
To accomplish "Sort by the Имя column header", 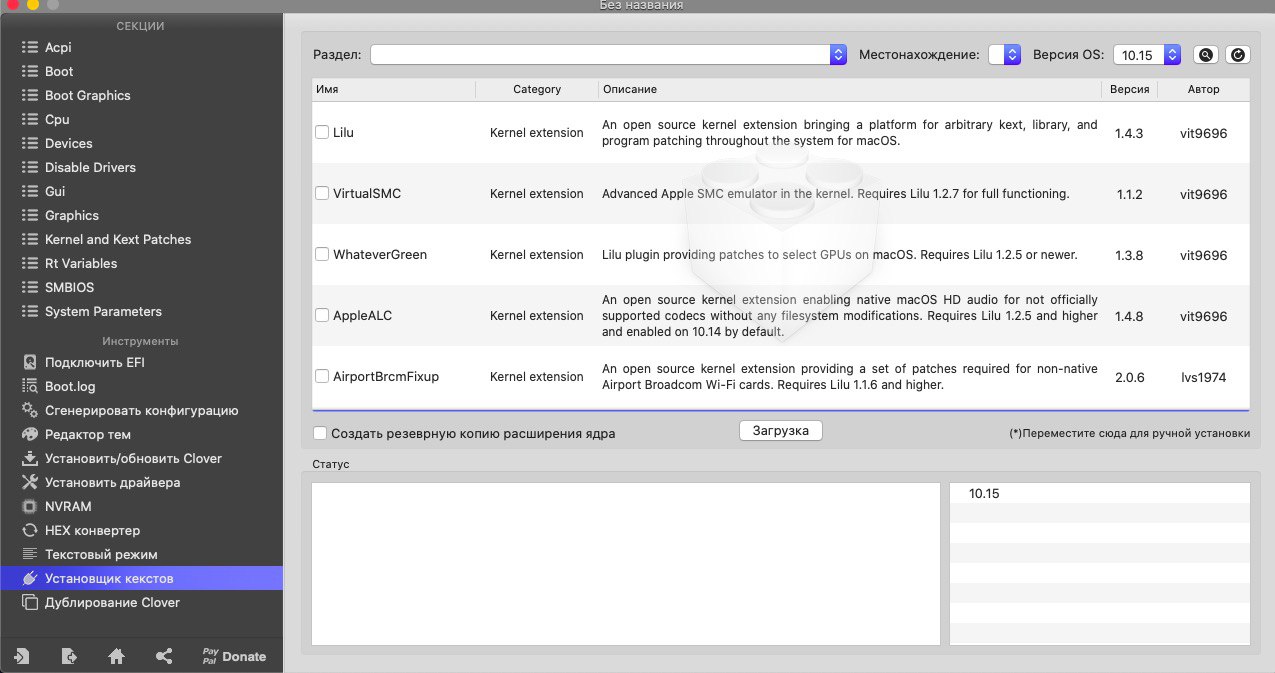I will coord(393,89).
